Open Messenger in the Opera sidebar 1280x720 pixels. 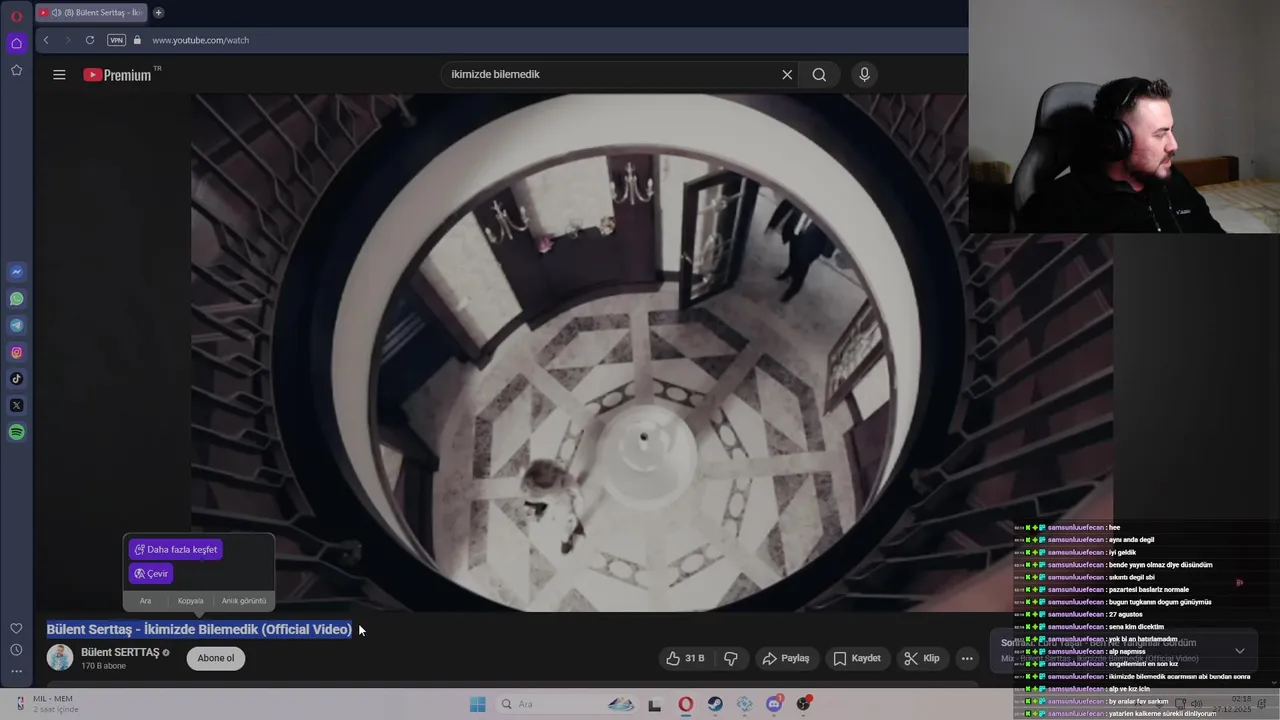click(x=16, y=272)
